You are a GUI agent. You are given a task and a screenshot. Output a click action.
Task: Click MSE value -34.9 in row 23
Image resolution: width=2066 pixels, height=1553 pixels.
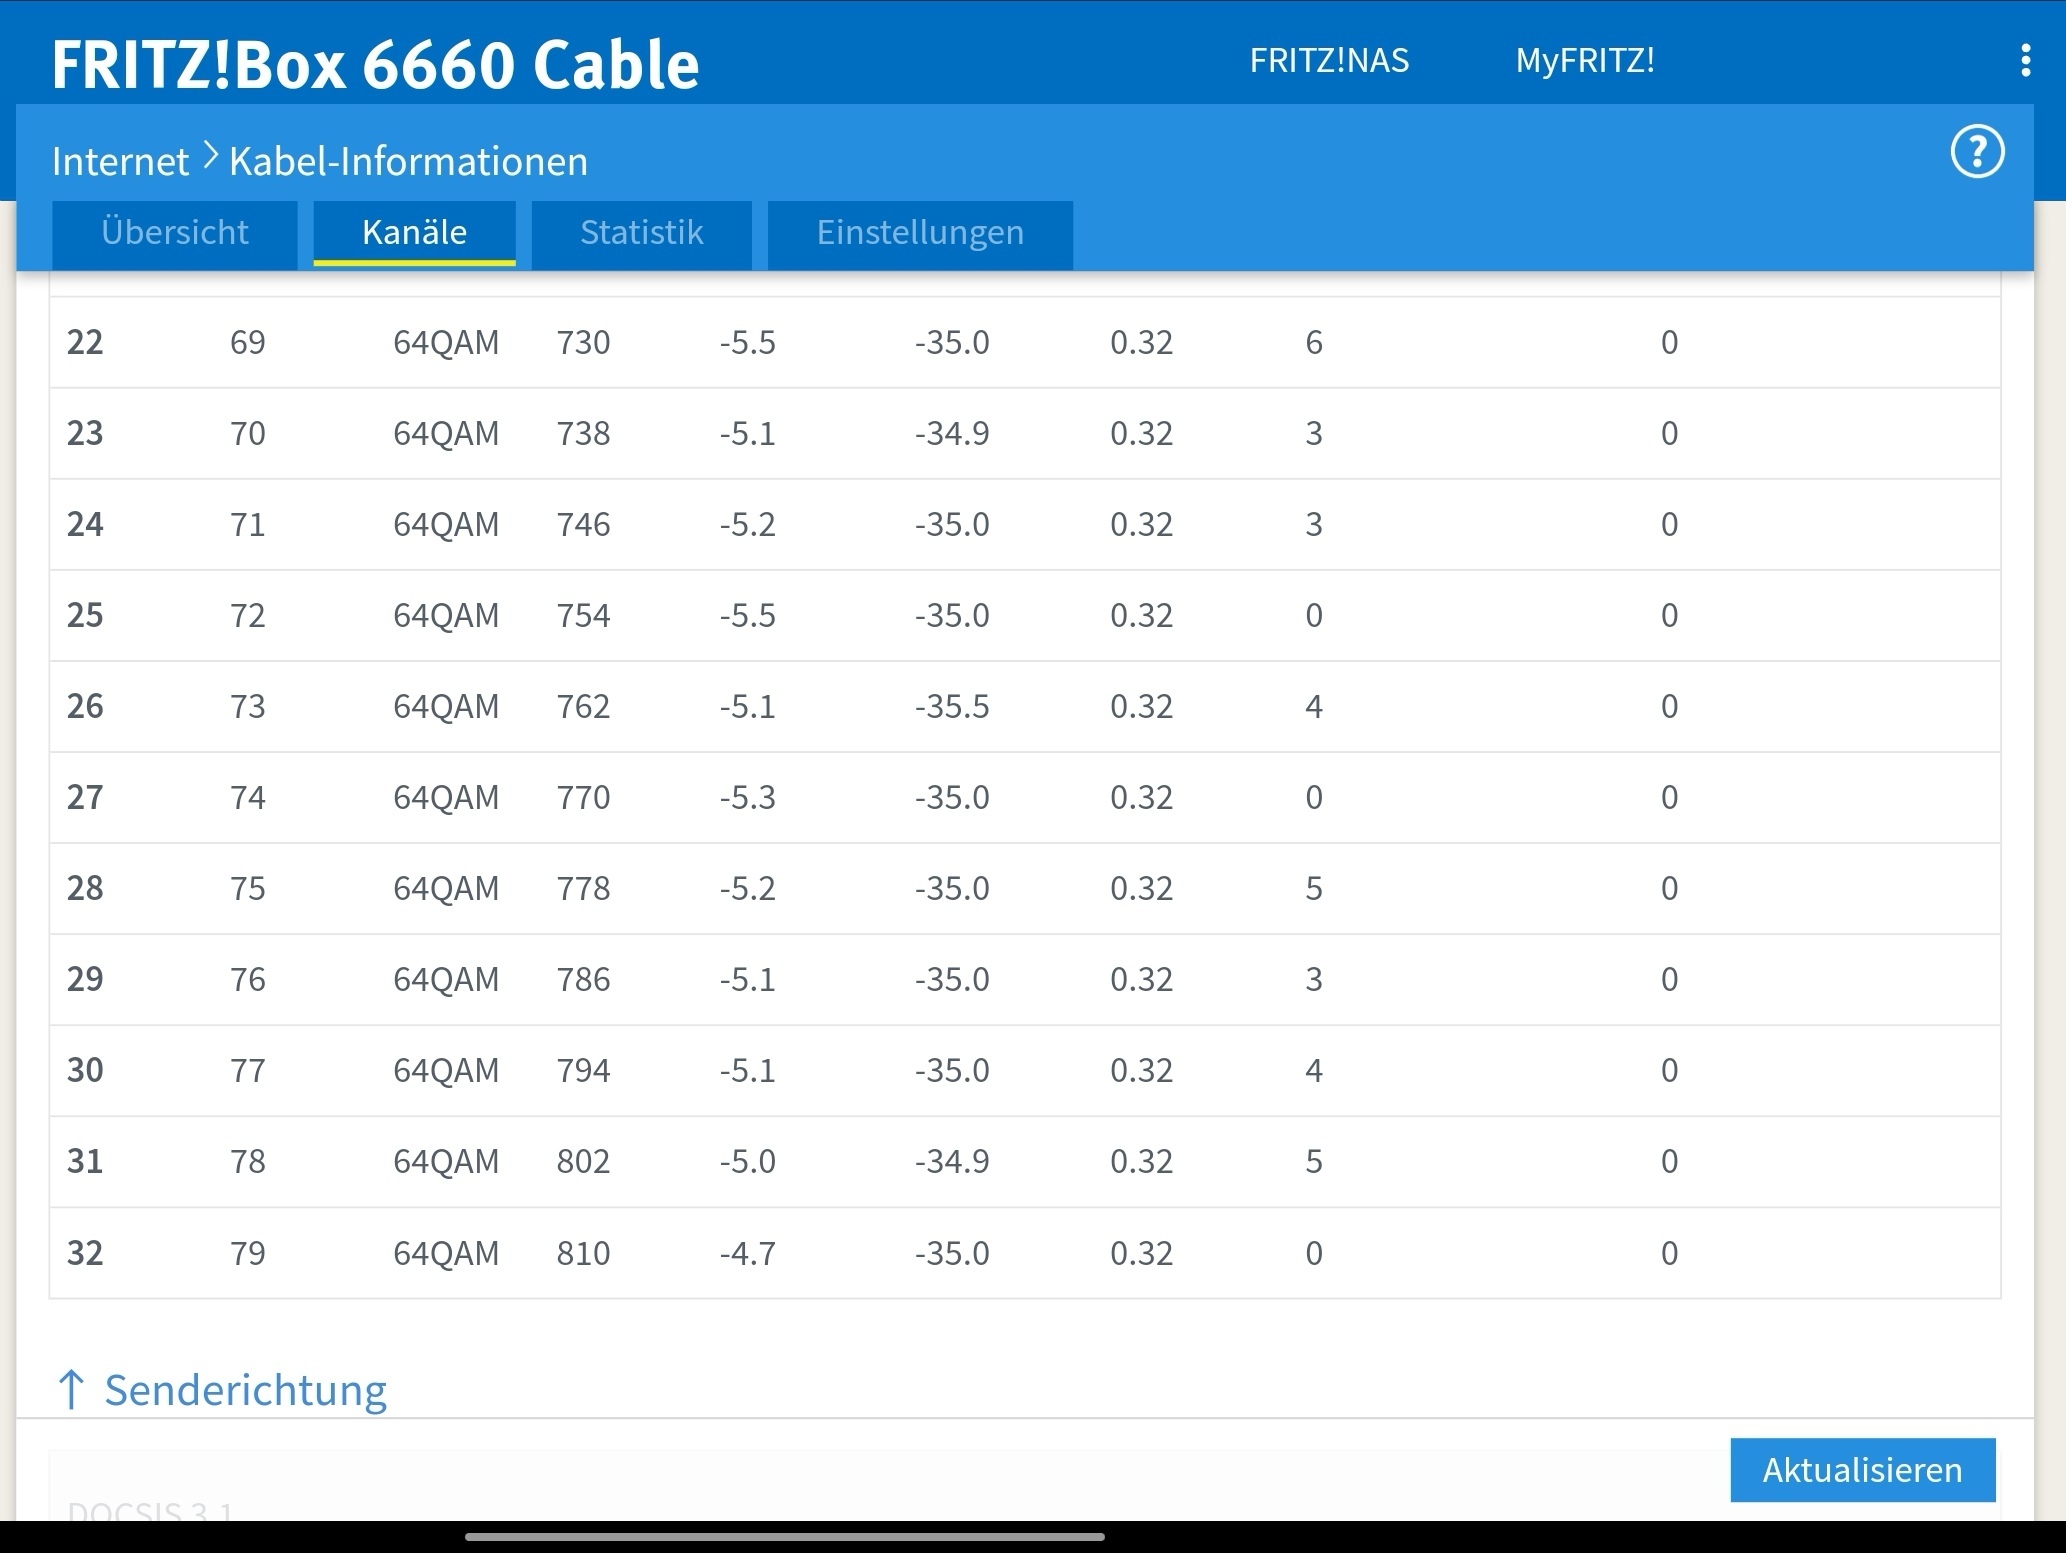pyautogui.click(x=952, y=433)
